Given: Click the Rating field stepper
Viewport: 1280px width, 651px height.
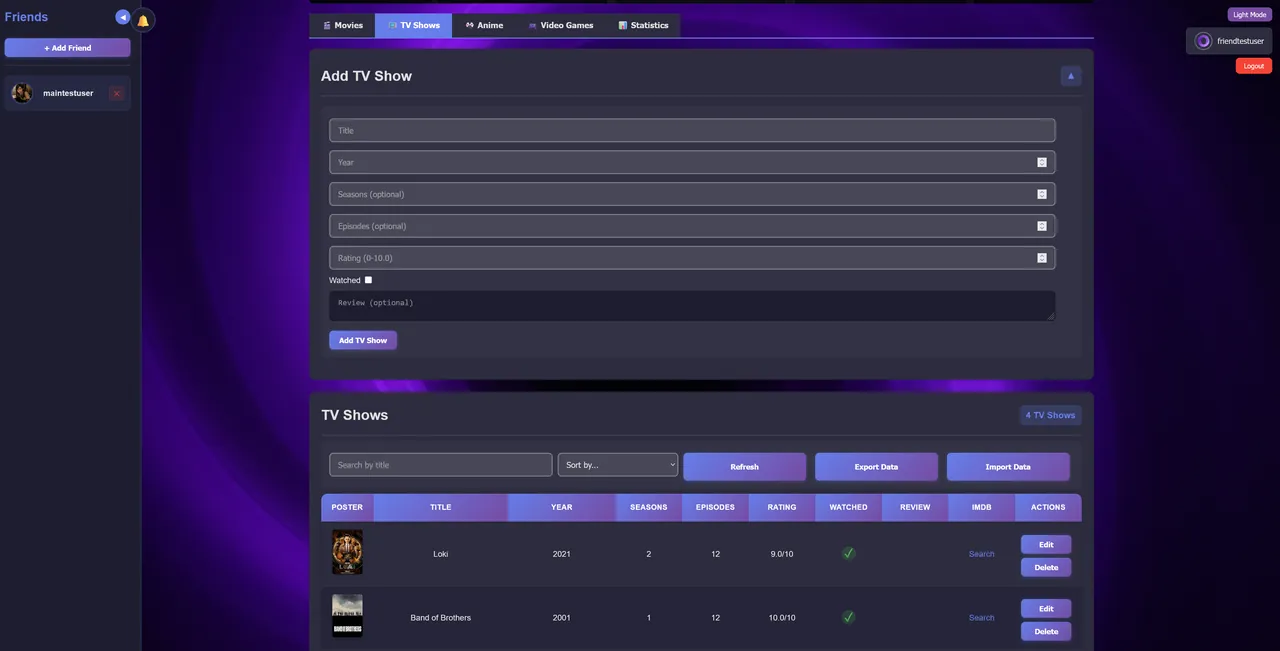Looking at the screenshot, I should (x=1042, y=258).
